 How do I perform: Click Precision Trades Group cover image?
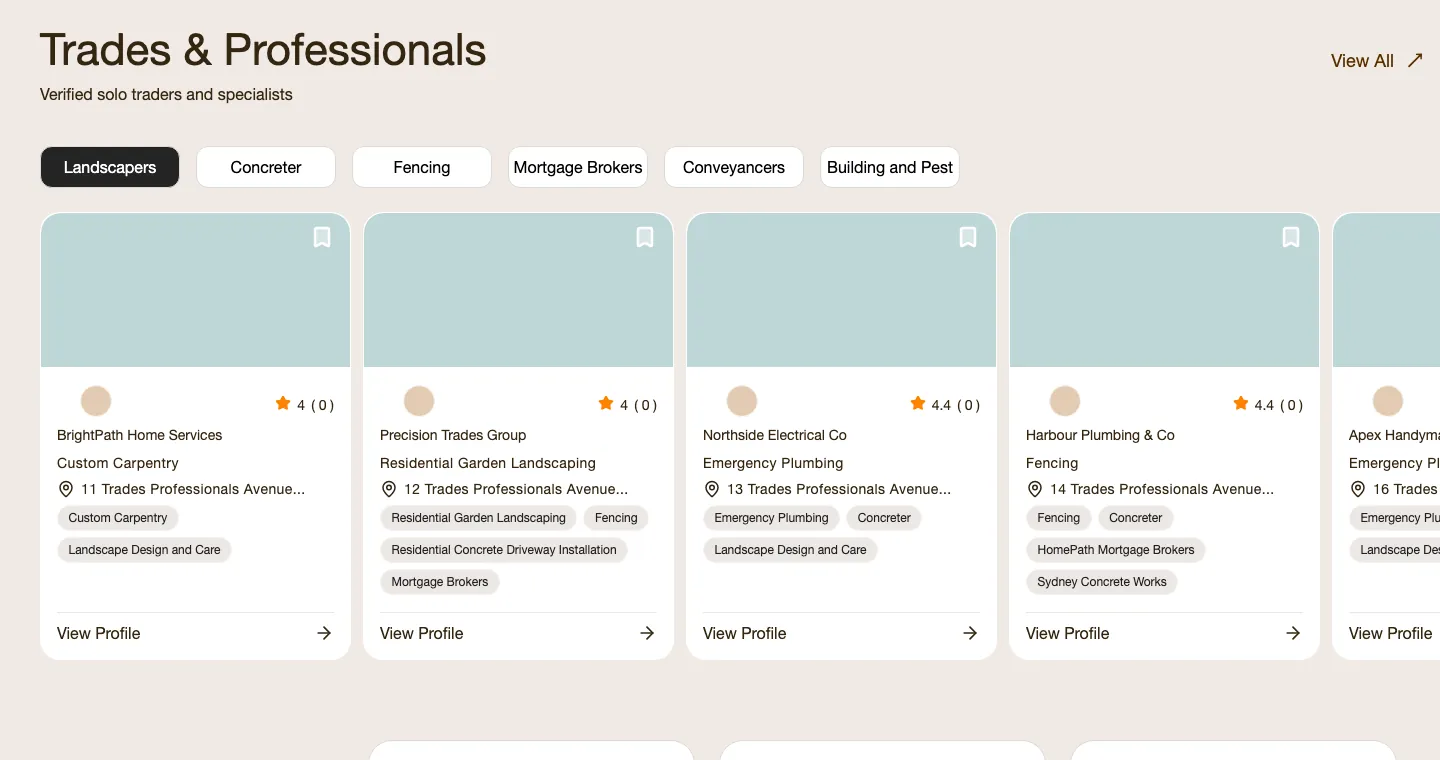click(518, 290)
